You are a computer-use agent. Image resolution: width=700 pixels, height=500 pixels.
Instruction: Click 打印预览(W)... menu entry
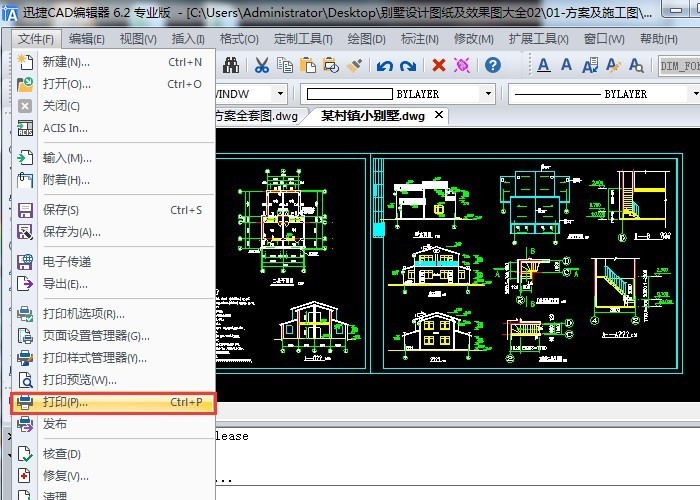click(79, 380)
